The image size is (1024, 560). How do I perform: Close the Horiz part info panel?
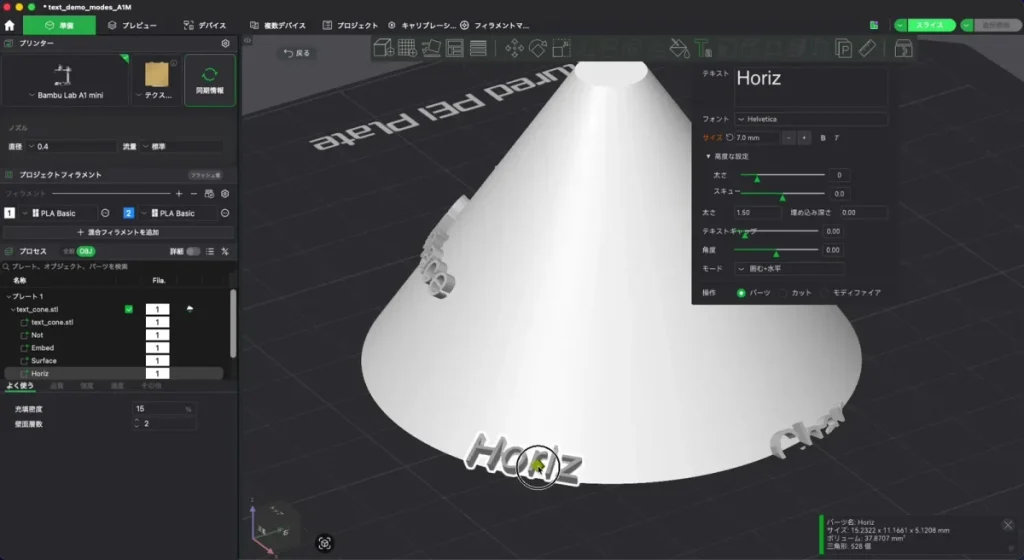tap(1008, 525)
